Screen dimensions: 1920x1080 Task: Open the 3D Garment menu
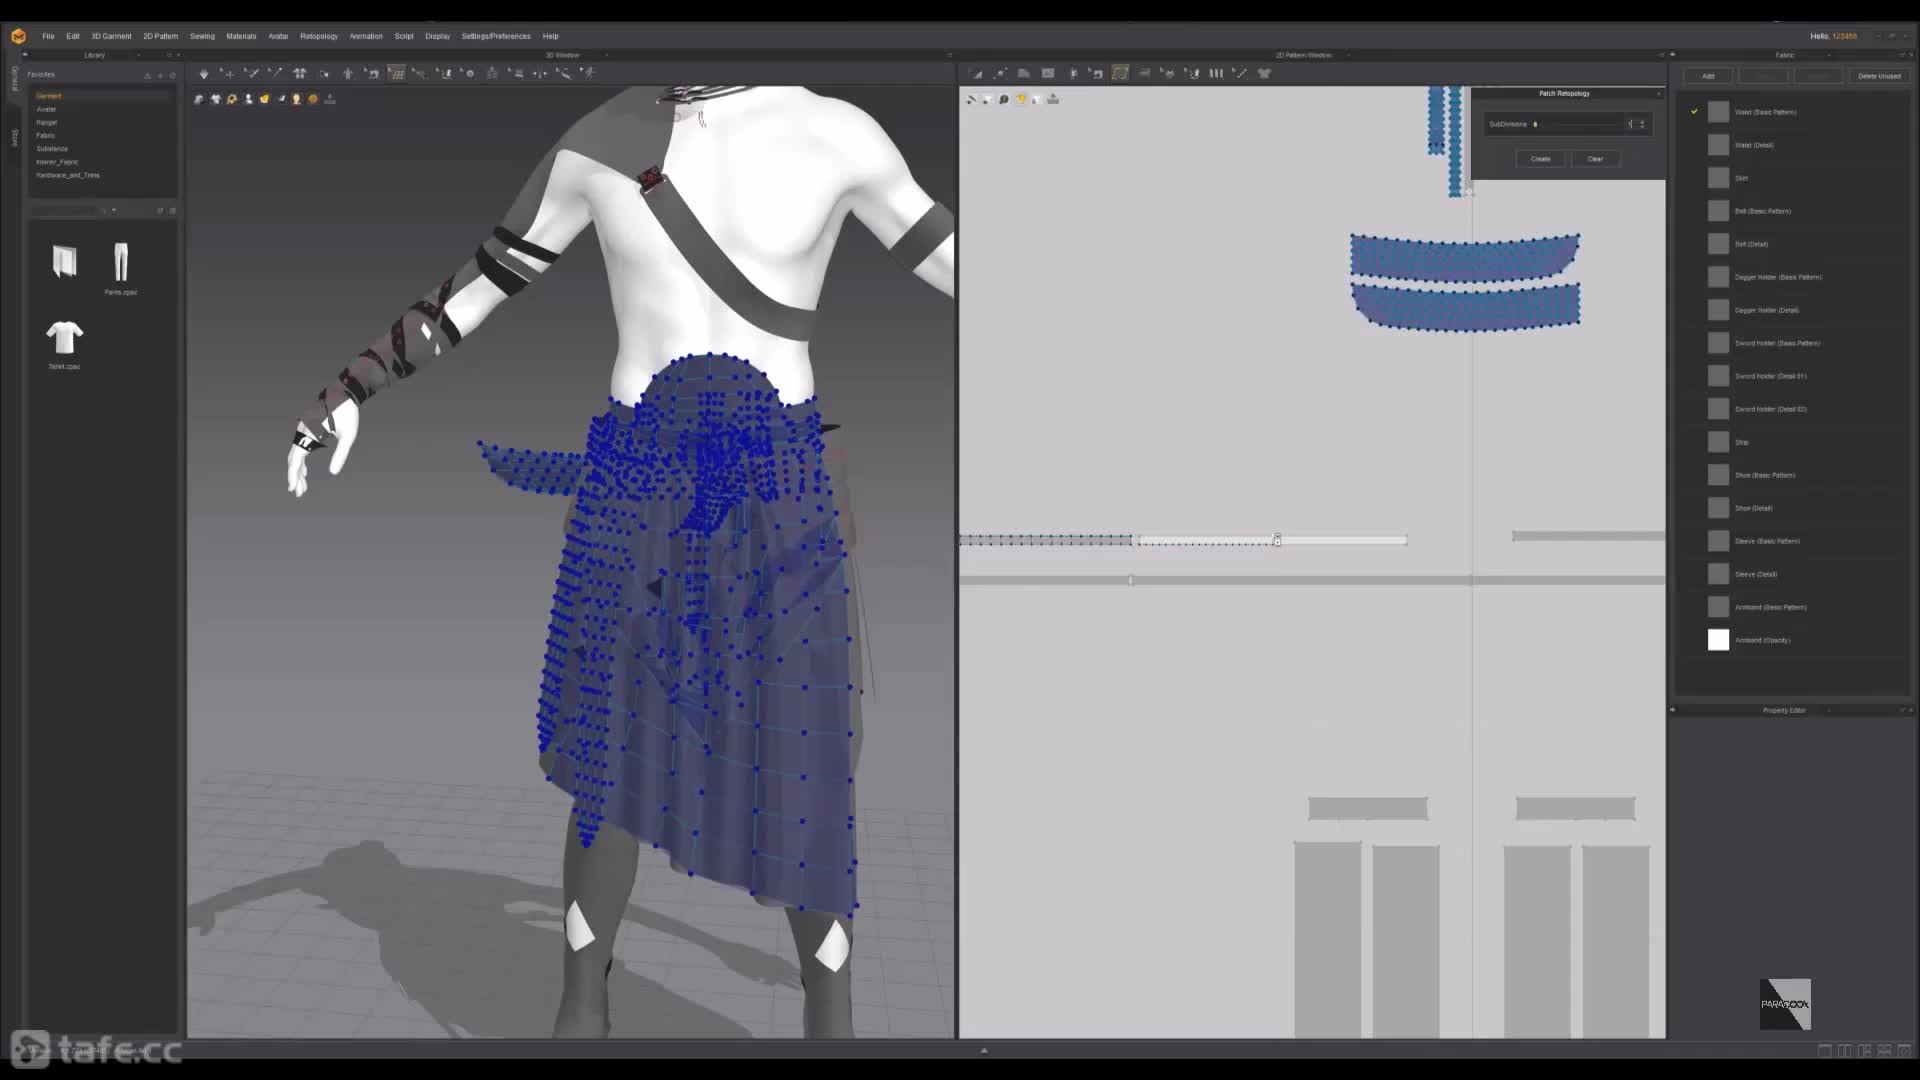(111, 36)
